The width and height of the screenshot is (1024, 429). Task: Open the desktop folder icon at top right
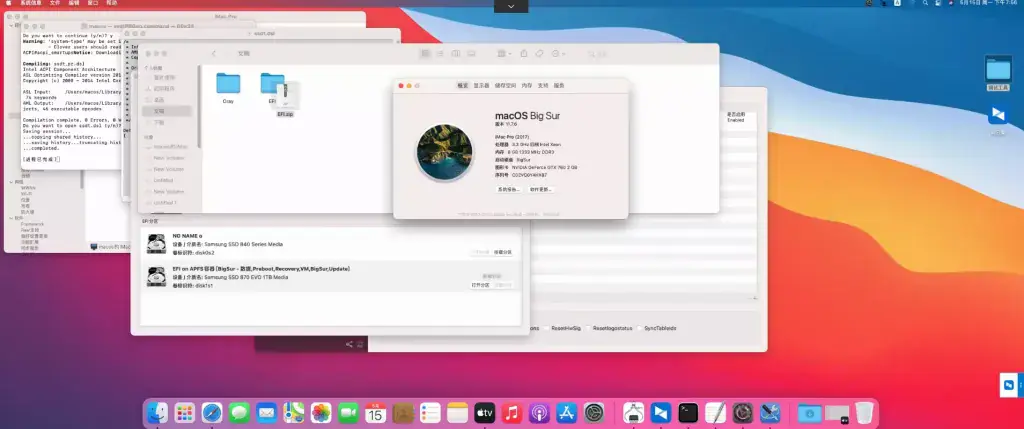998,72
